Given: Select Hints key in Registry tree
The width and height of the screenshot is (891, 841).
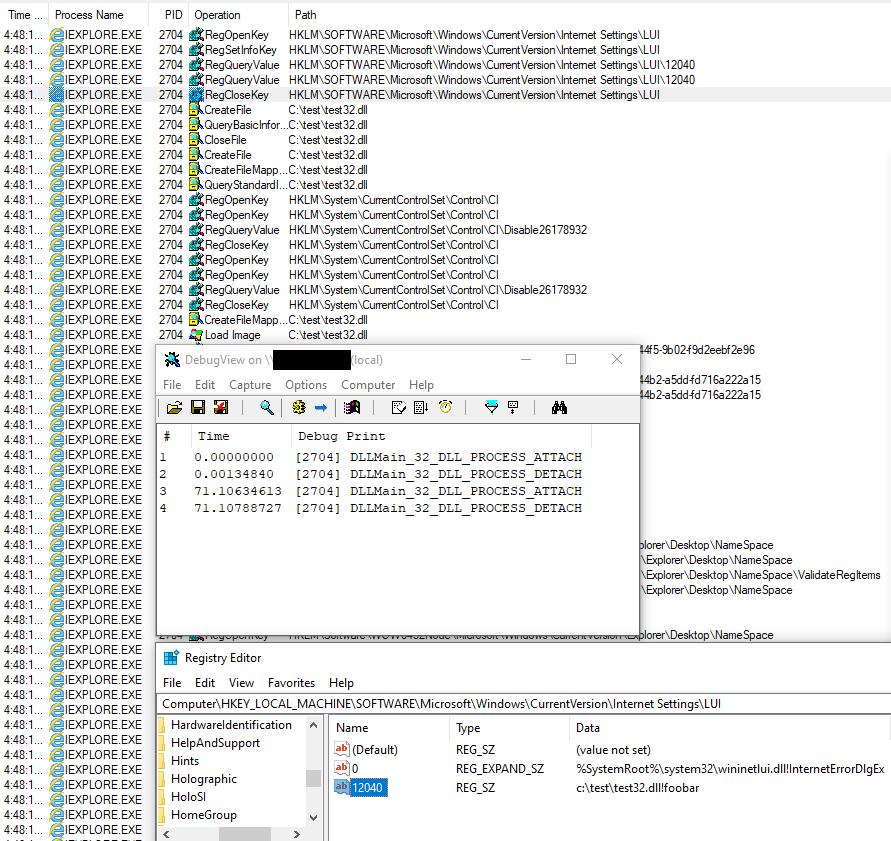Looking at the screenshot, I should pyautogui.click(x=185, y=761).
